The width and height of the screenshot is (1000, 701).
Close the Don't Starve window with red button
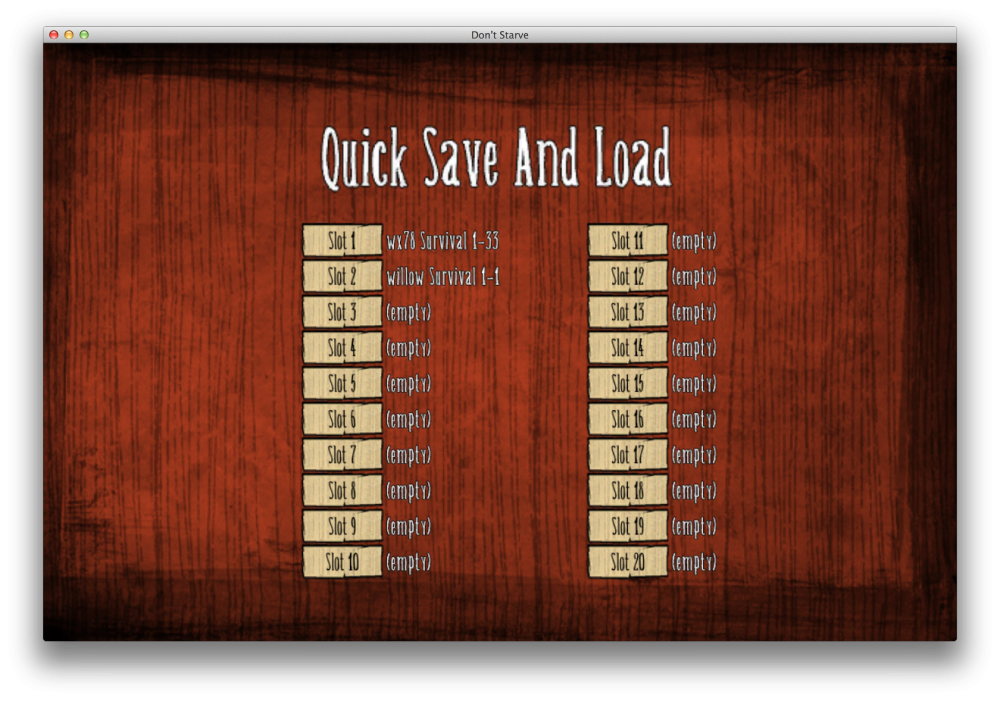coord(54,35)
